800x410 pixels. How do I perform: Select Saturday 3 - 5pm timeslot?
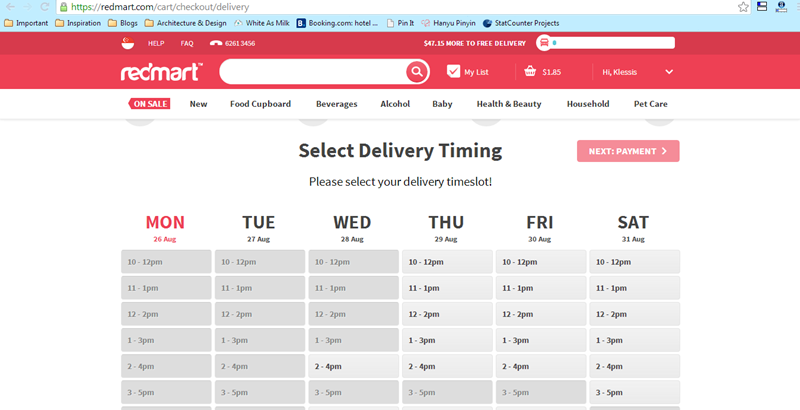coord(635,392)
